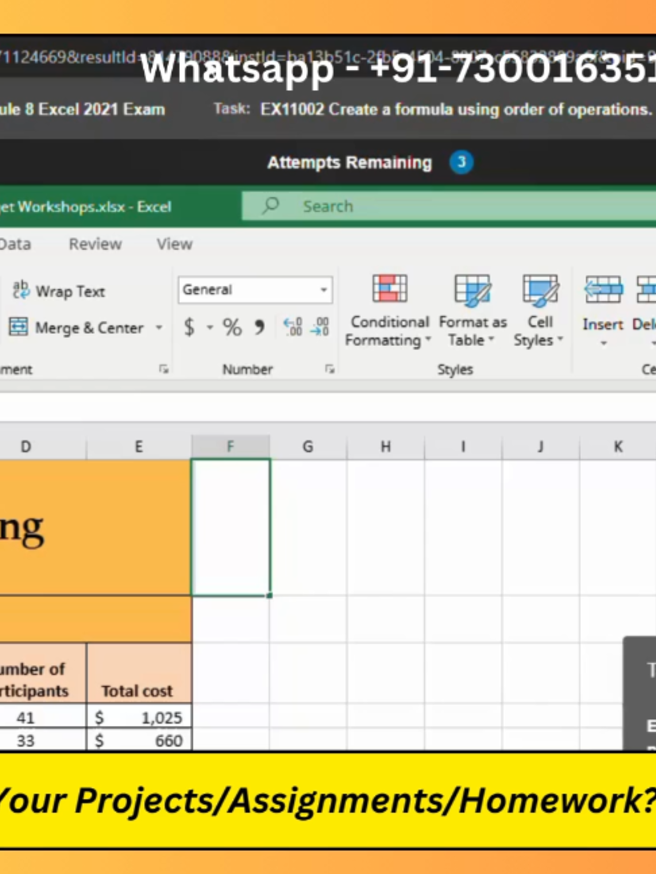The width and height of the screenshot is (656, 874).
Task: Select column H header
Action: click(x=385, y=446)
